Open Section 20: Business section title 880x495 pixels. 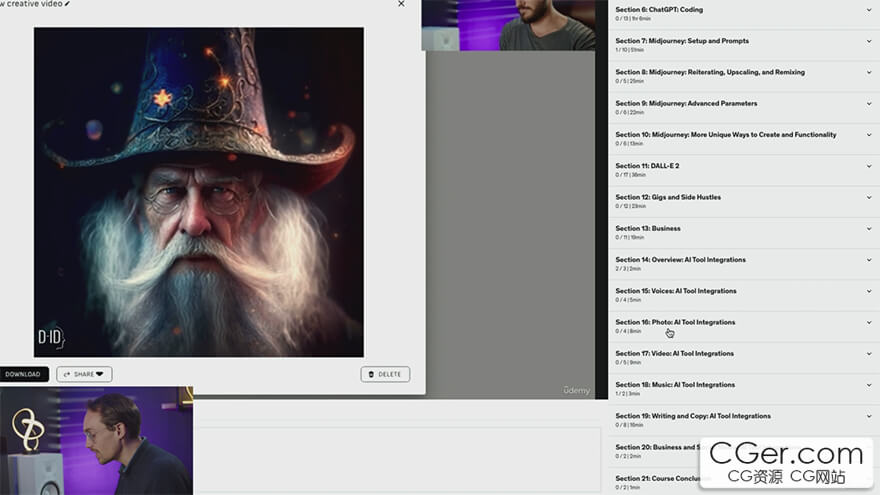[x=657, y=447]
